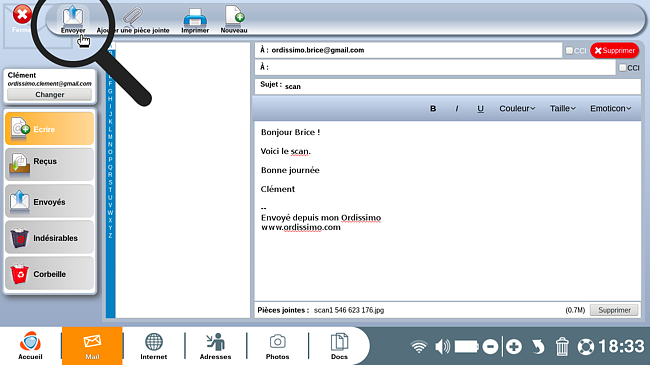Go to Accueil home in taskbar
Viewport: 650px width, 365px height.
[30, 346]
